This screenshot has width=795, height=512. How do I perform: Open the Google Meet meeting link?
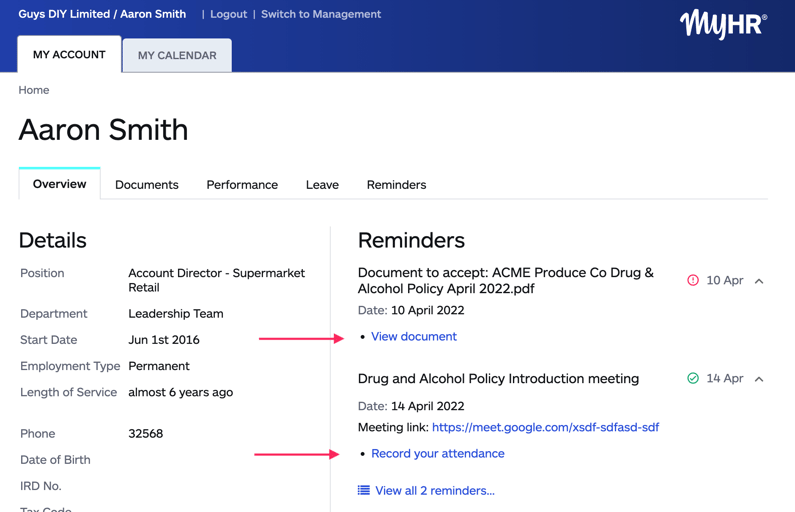point(545,427)
